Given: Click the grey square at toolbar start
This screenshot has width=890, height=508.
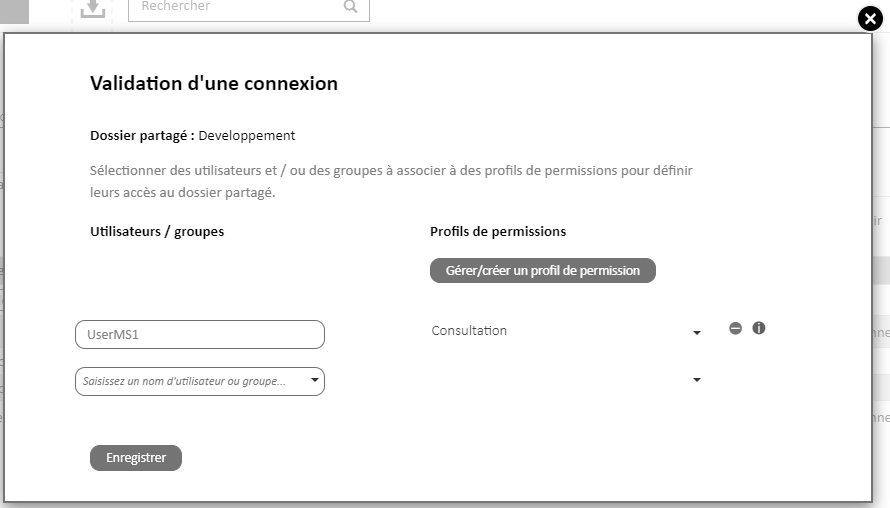Looking at the screenshot, I should coord(14,11).
